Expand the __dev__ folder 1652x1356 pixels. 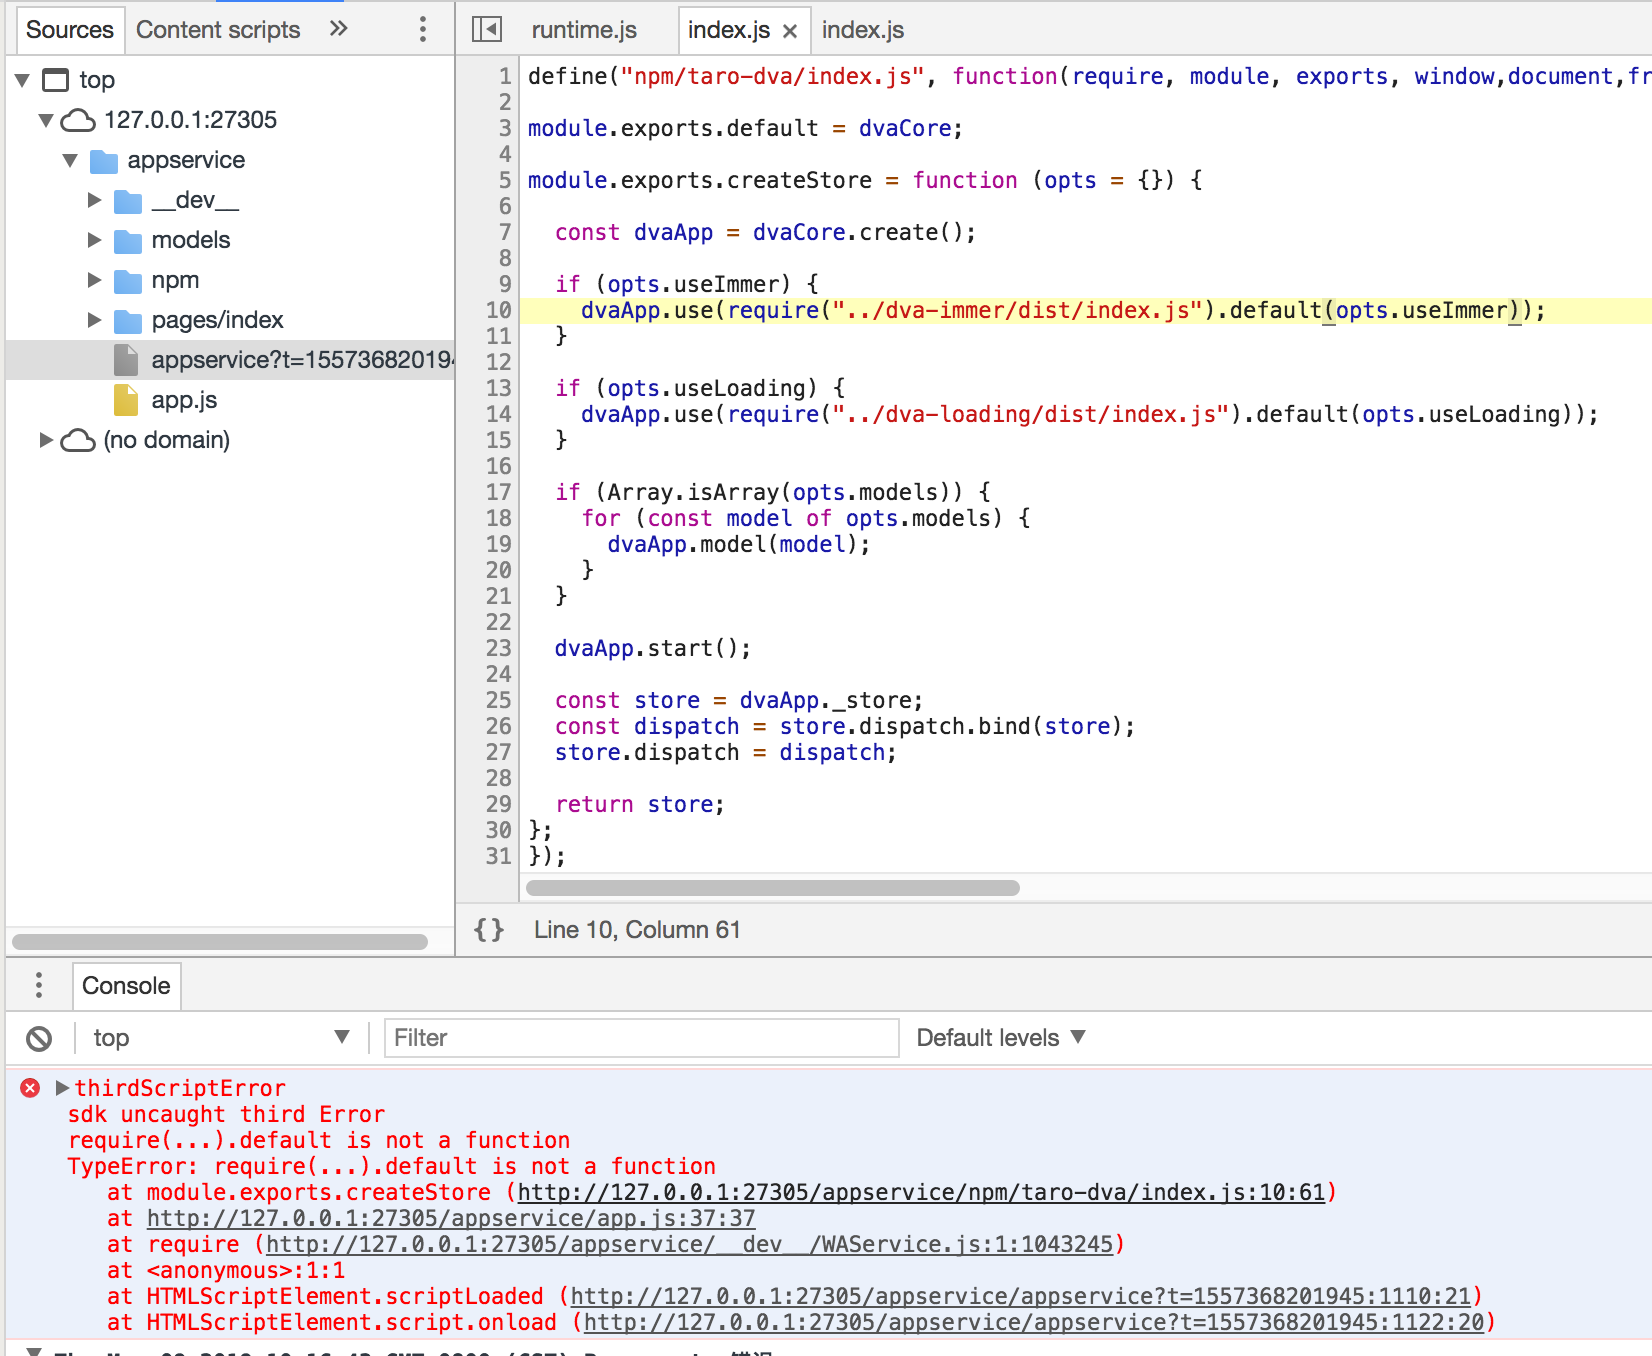pos(95,200)
